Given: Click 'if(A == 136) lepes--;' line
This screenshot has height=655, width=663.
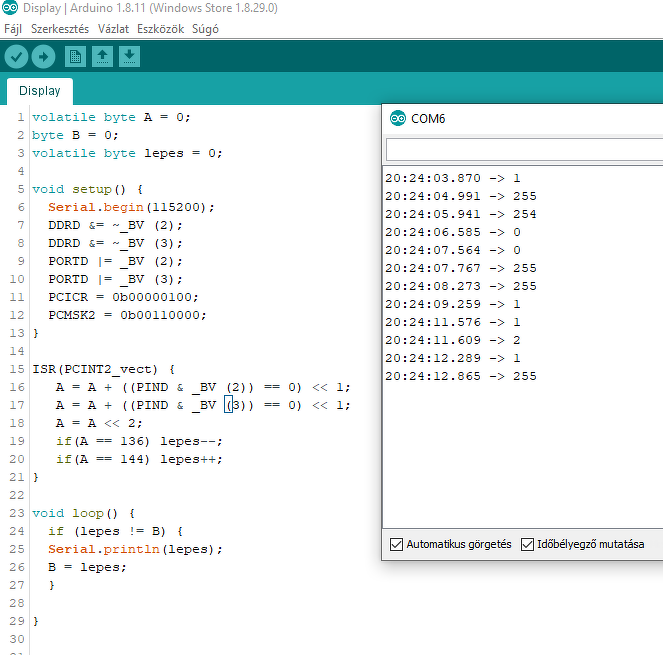Looking at the screenshot, I should [x=139, y=441].
